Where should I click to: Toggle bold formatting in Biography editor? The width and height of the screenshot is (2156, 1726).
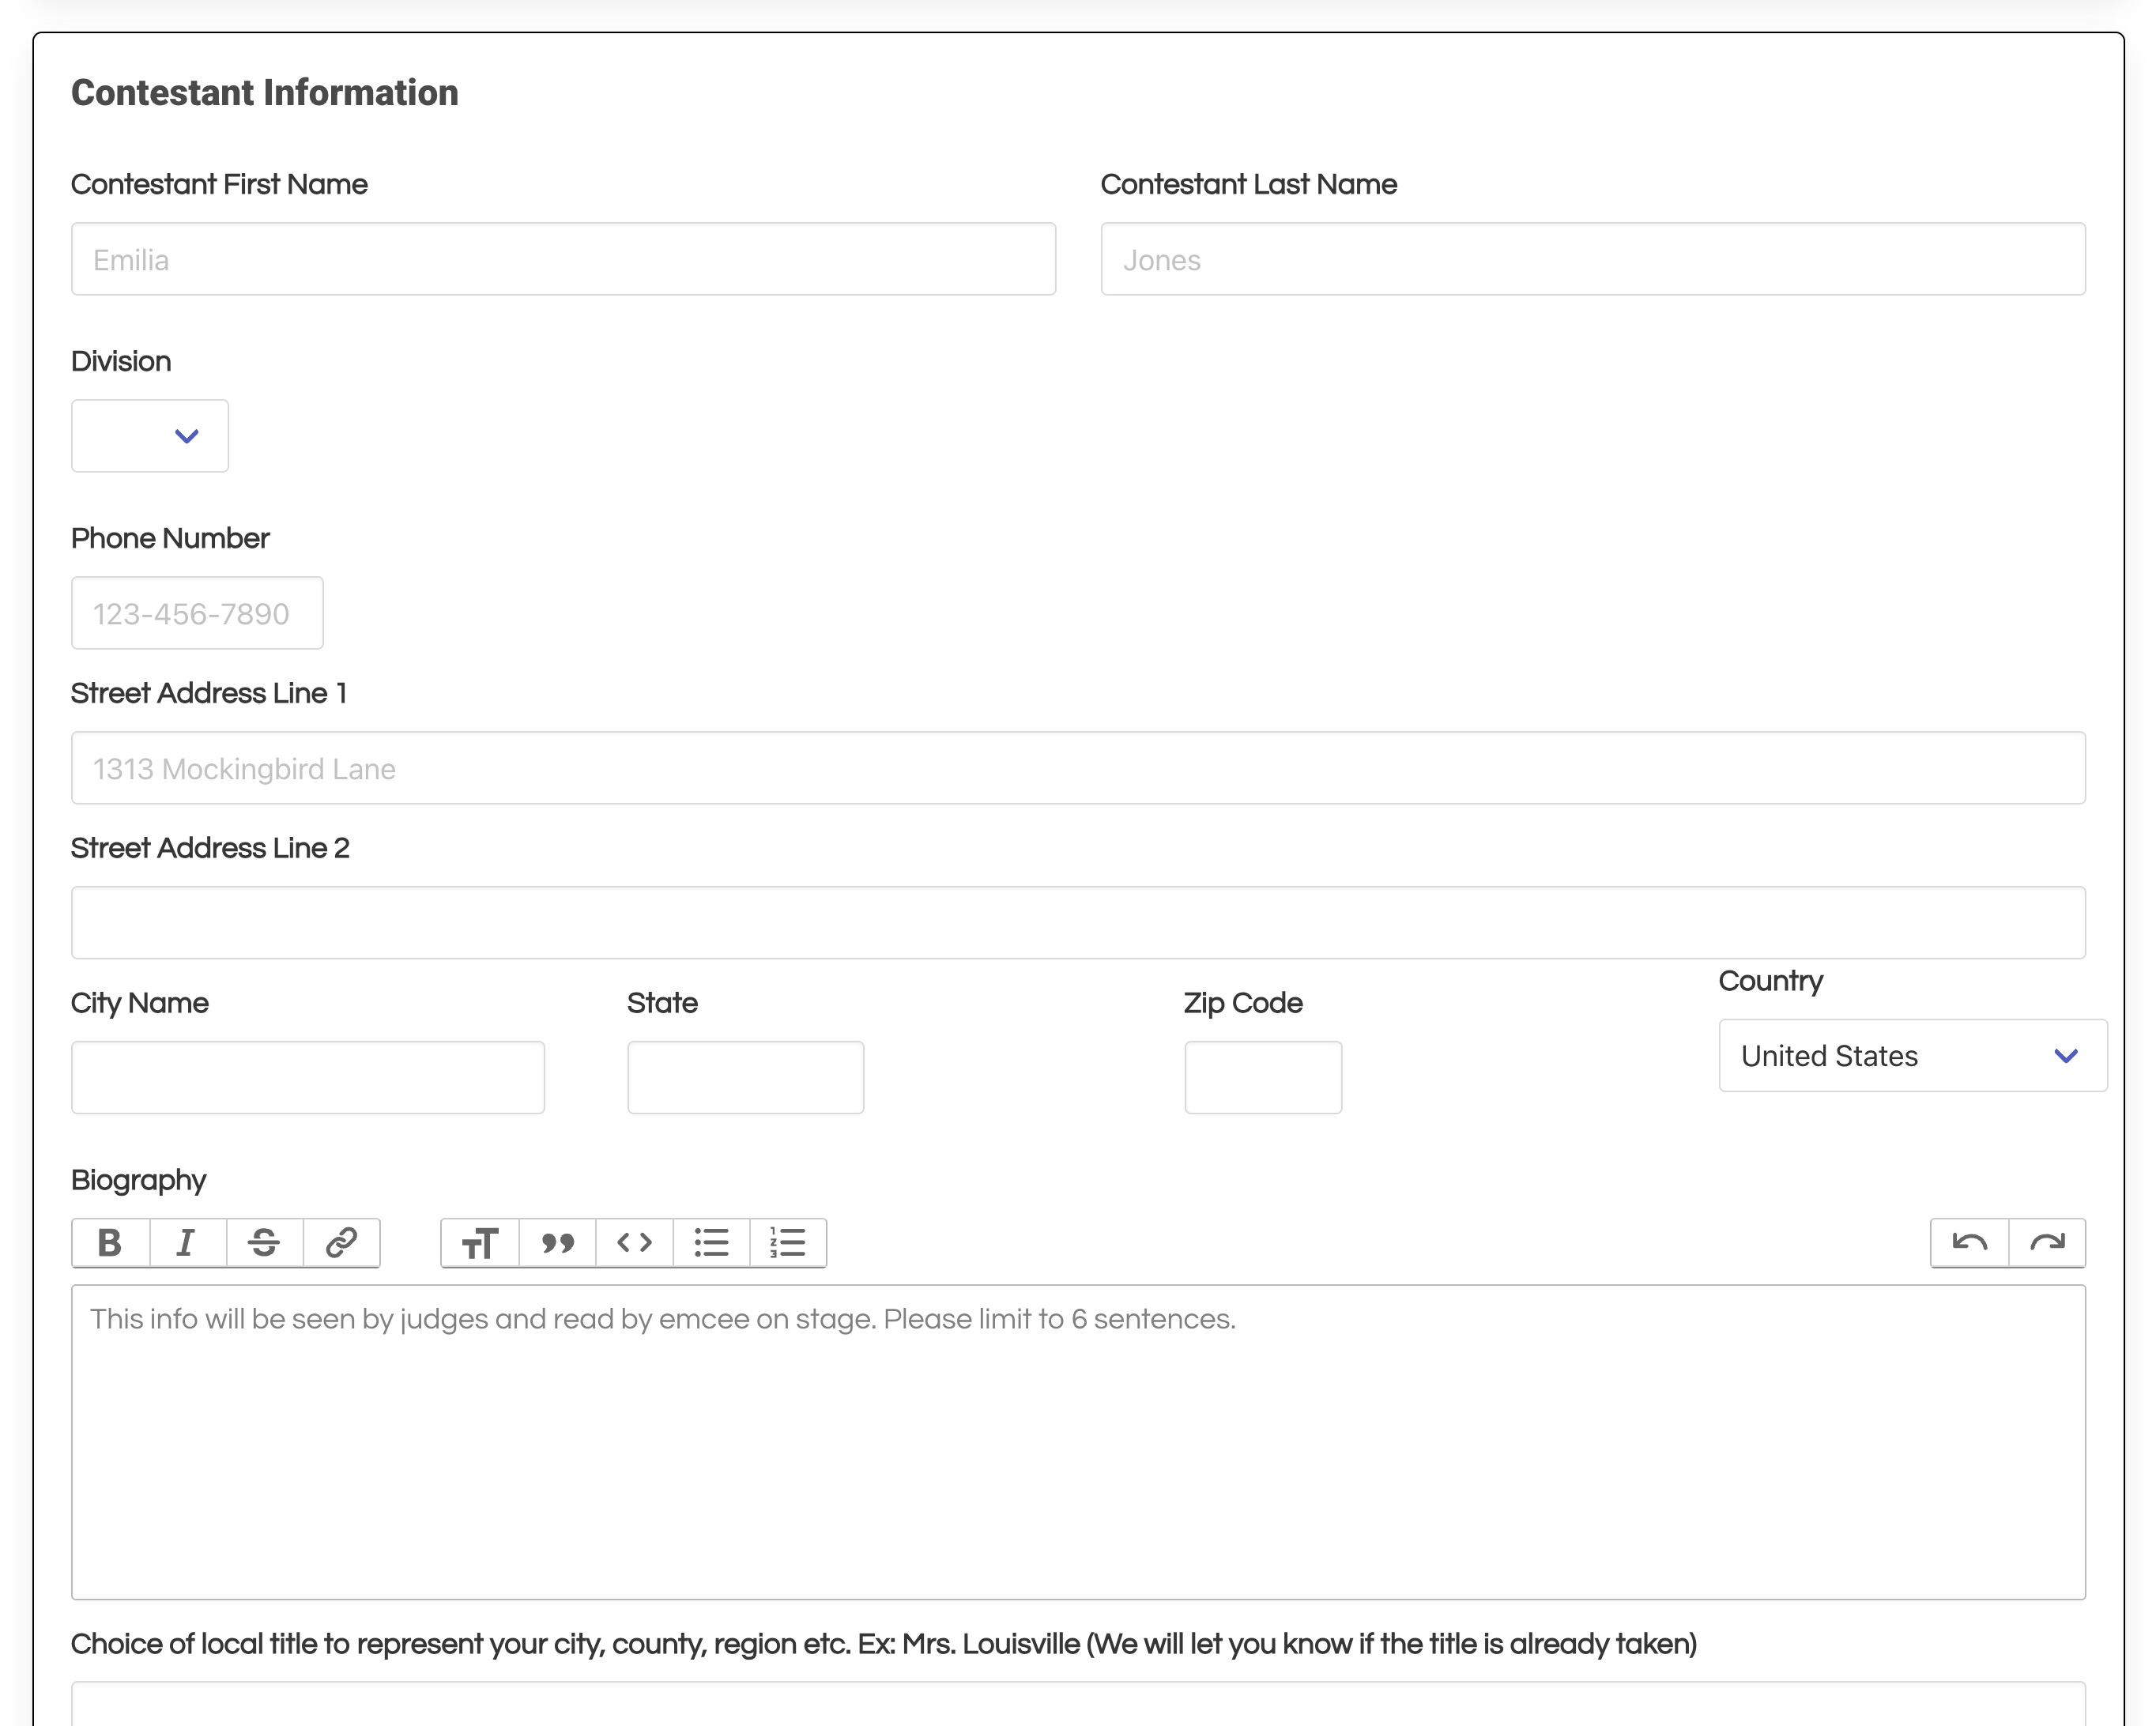(110, 1243)
